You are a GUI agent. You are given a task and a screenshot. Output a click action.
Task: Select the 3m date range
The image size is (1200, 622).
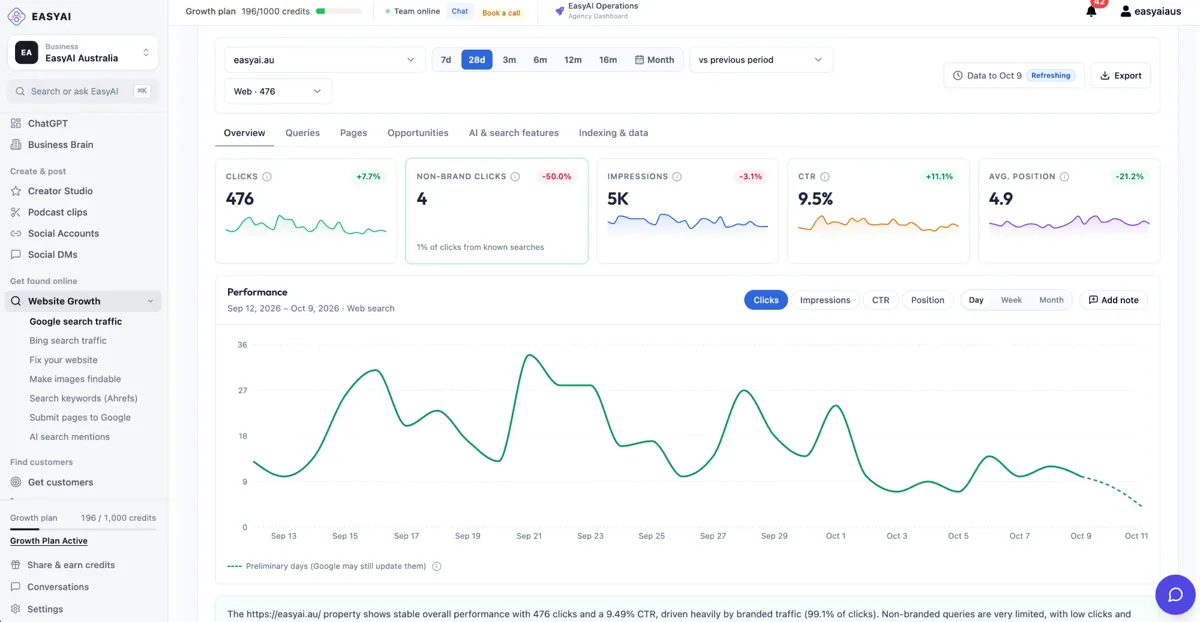click(x=509, y=60)
